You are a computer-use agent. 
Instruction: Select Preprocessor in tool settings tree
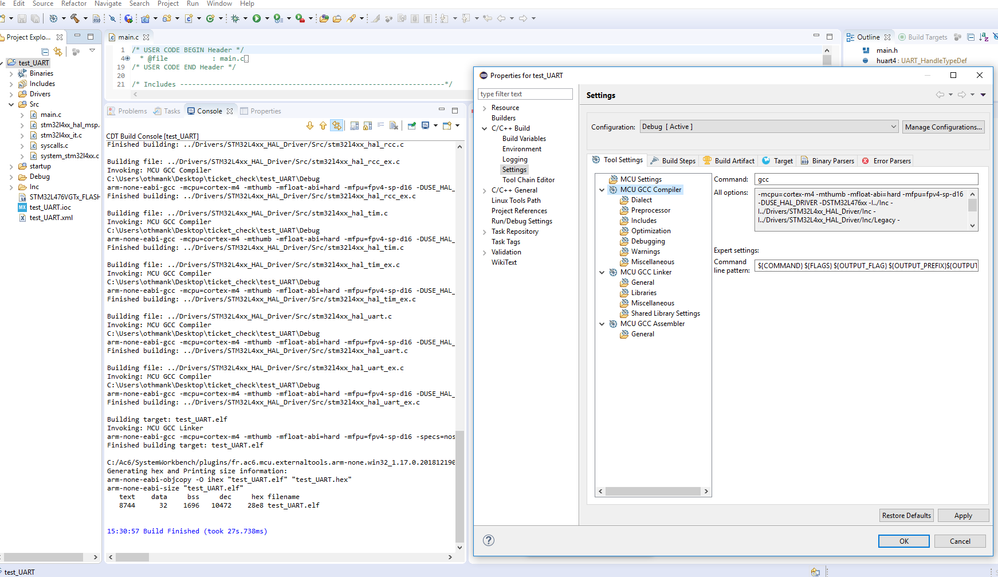(x=650, y=210)
